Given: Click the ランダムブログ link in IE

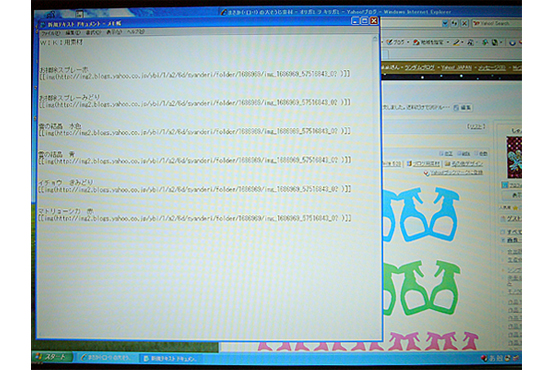Looking at the screenshot, I should (x=419, y=67).
